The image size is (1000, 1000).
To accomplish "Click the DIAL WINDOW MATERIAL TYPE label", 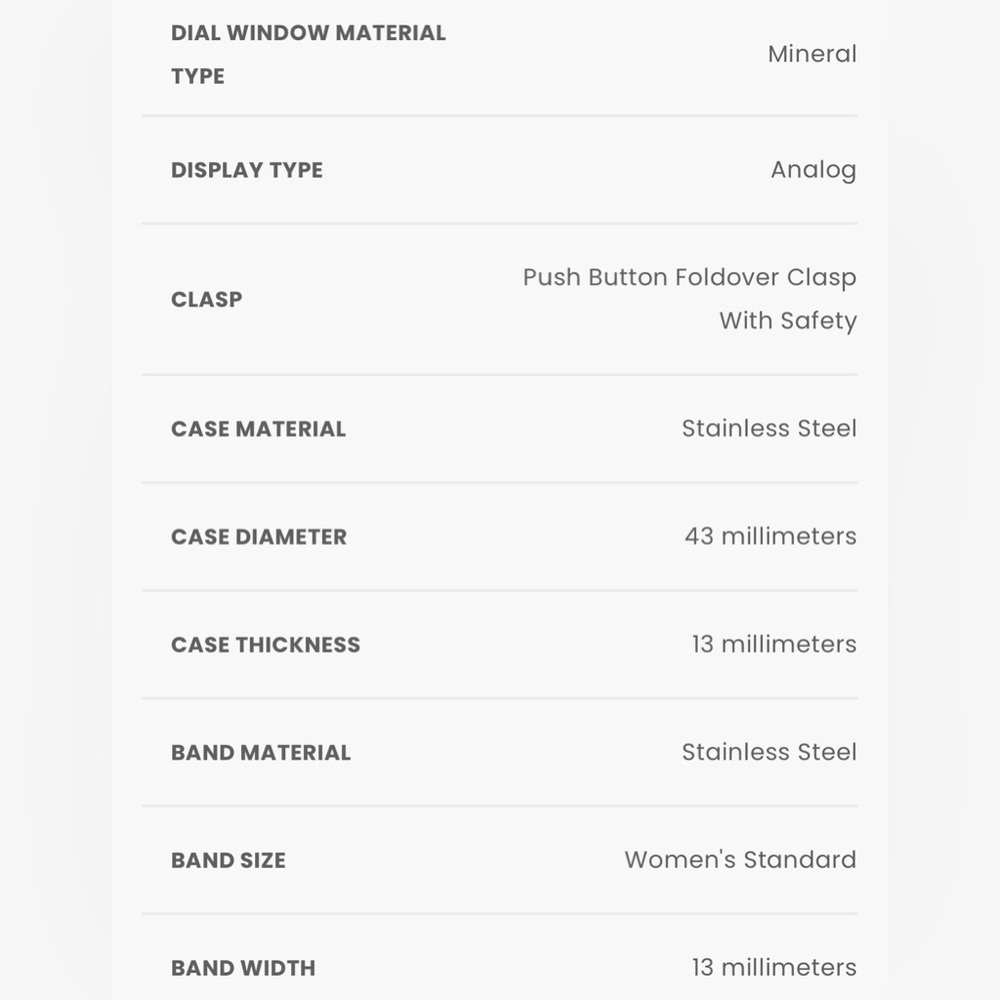I will coord(308,54).
